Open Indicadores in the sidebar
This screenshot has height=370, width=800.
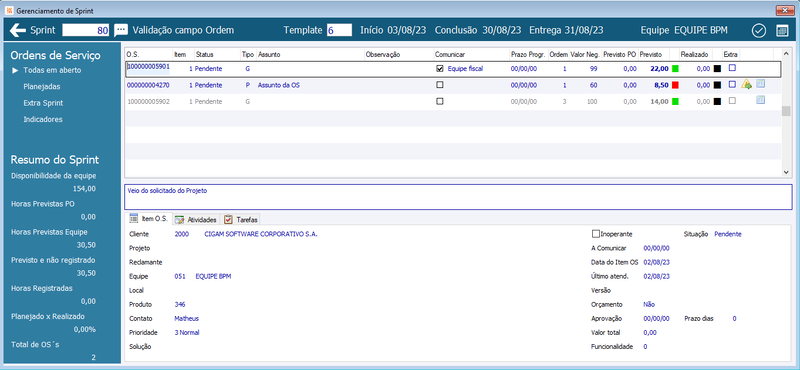coord(43,119)
